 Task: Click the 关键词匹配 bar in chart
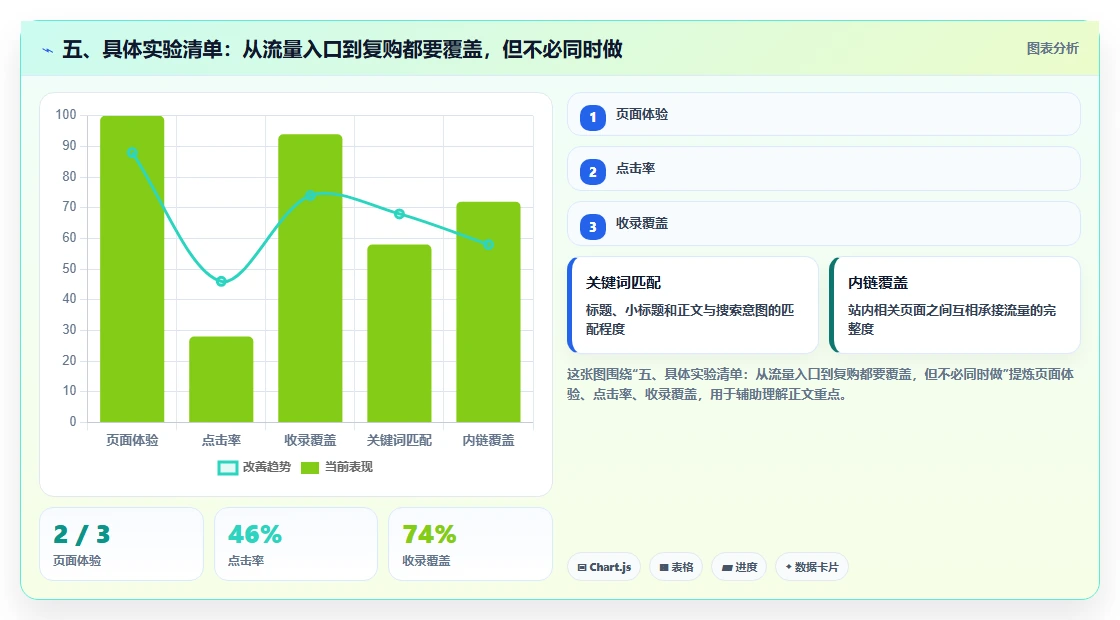pos(399,334)
